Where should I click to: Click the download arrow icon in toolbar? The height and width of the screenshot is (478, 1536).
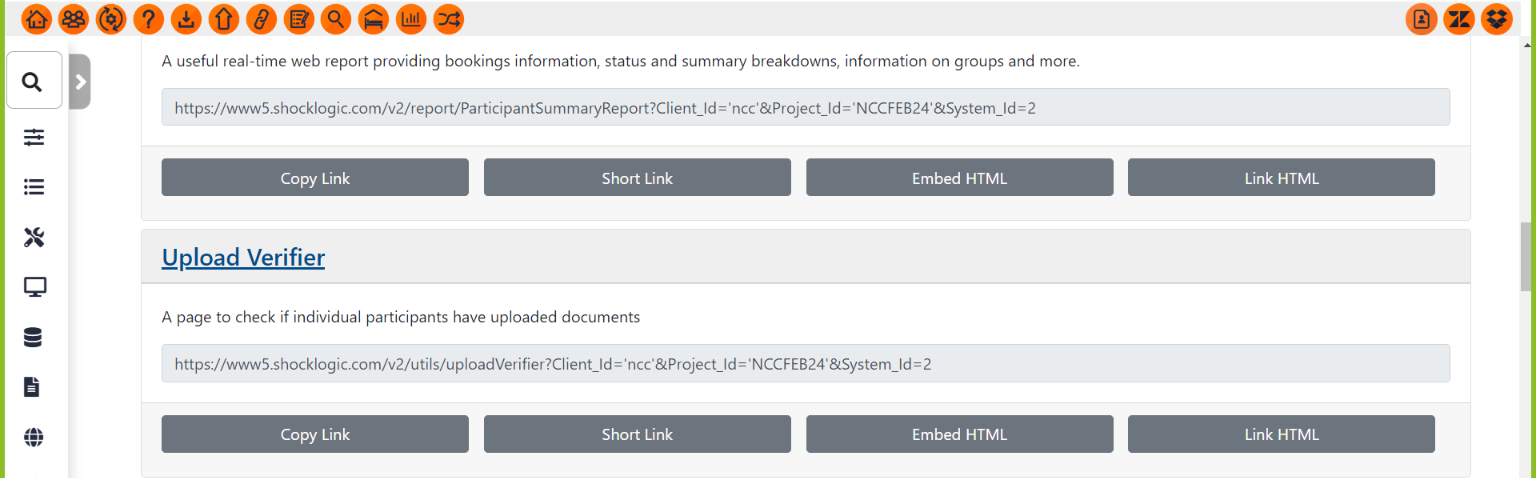[186, 19]
